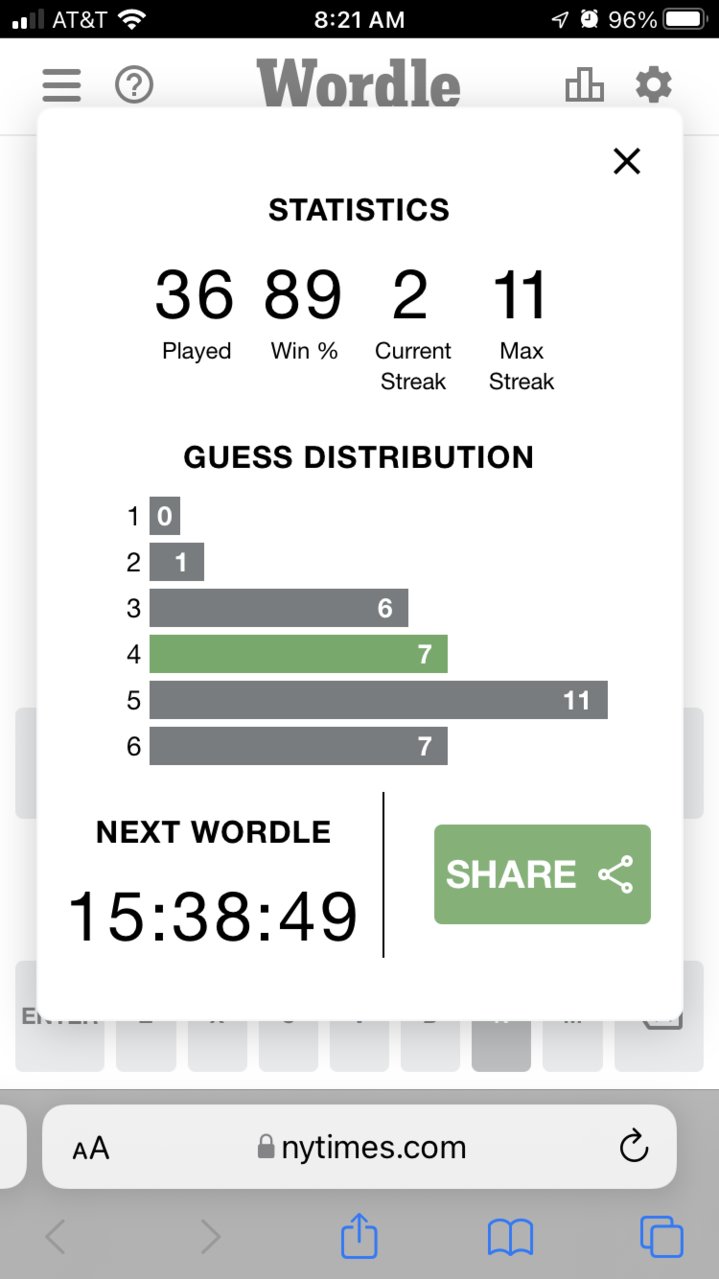719x1279 pixels.
Task: Open the Safari share sheet icon
Action: coord(359,1236)
